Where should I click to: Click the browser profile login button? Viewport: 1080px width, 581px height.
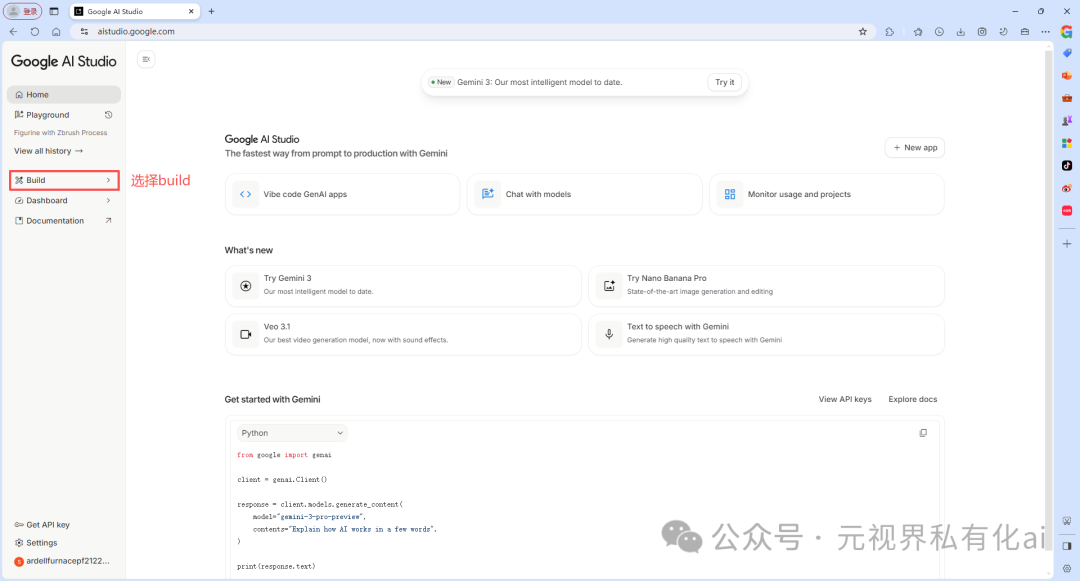click(23, 11)
